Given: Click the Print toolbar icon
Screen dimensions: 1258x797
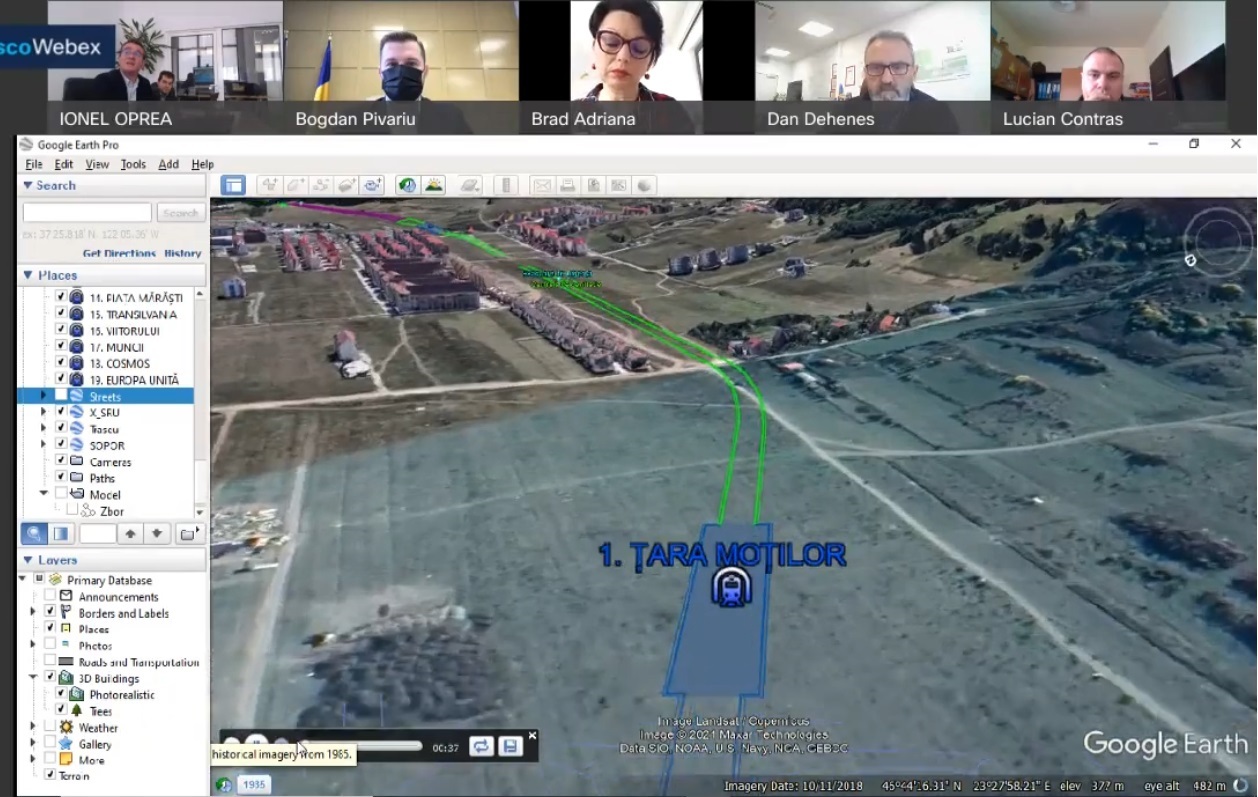Looking at the screenshot, I should point(568,185).
